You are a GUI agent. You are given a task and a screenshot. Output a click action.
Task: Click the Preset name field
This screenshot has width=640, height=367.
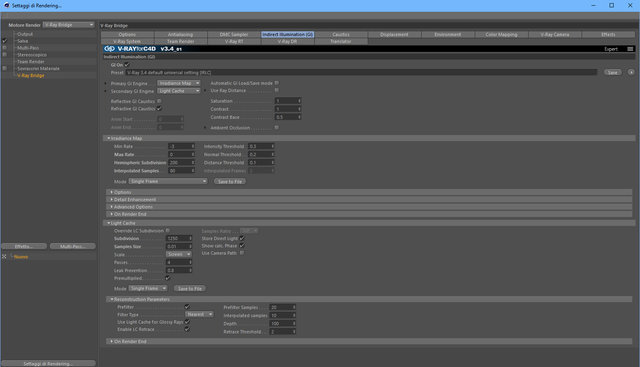click(x=361, y=72)
